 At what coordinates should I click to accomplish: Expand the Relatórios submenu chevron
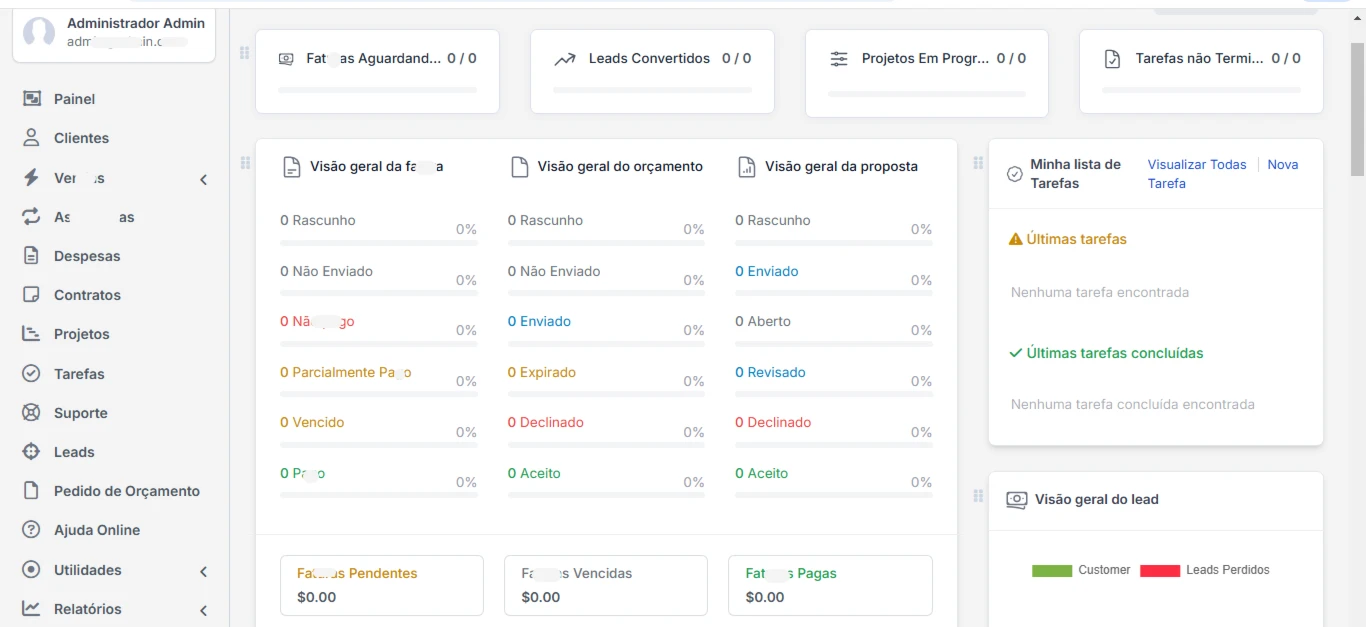203,610
